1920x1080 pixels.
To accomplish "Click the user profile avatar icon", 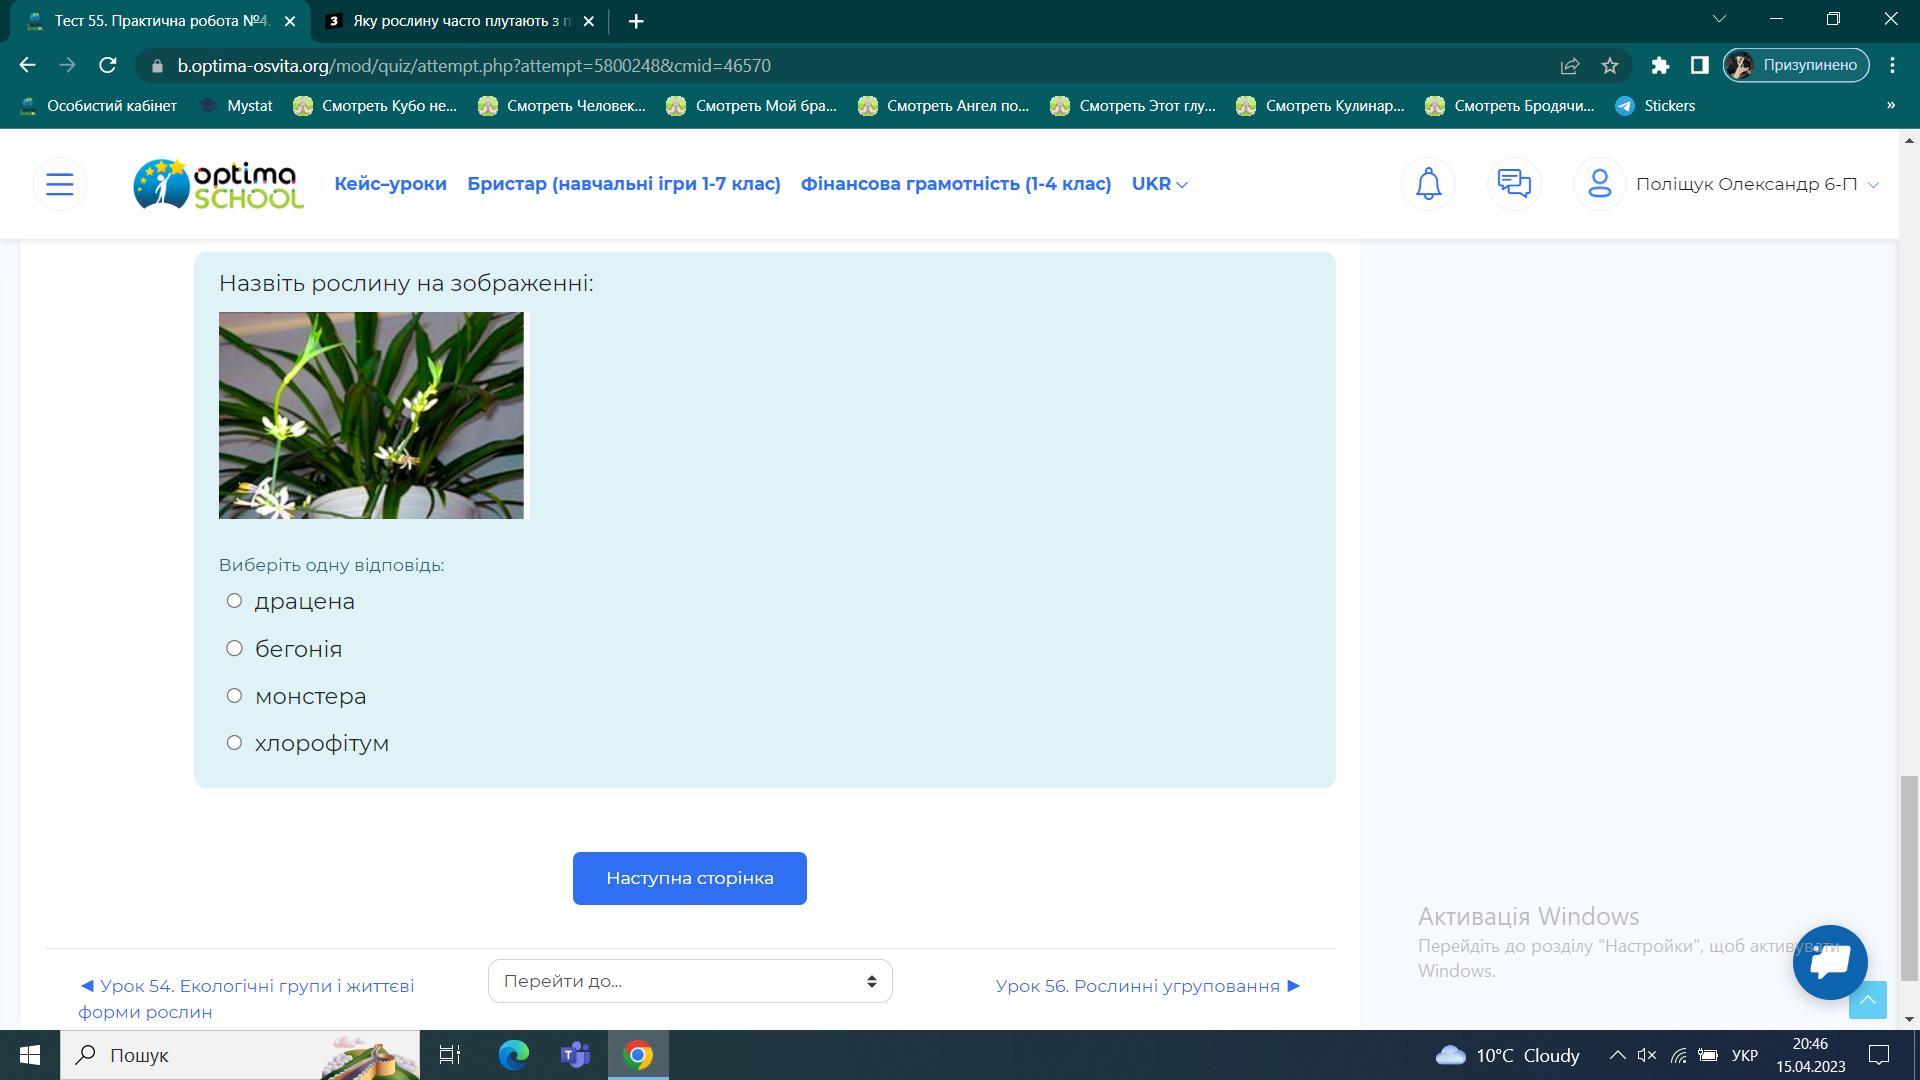I will pyautogui.click(x=1599, y=184).
